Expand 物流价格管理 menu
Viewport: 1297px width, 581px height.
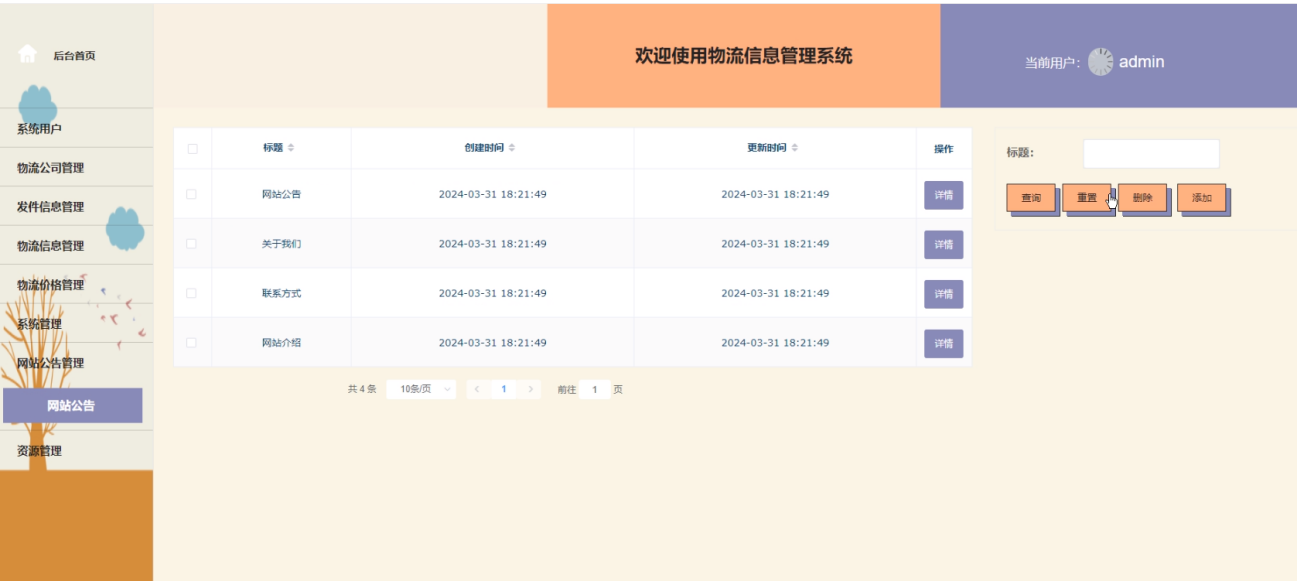pos(76,285)
